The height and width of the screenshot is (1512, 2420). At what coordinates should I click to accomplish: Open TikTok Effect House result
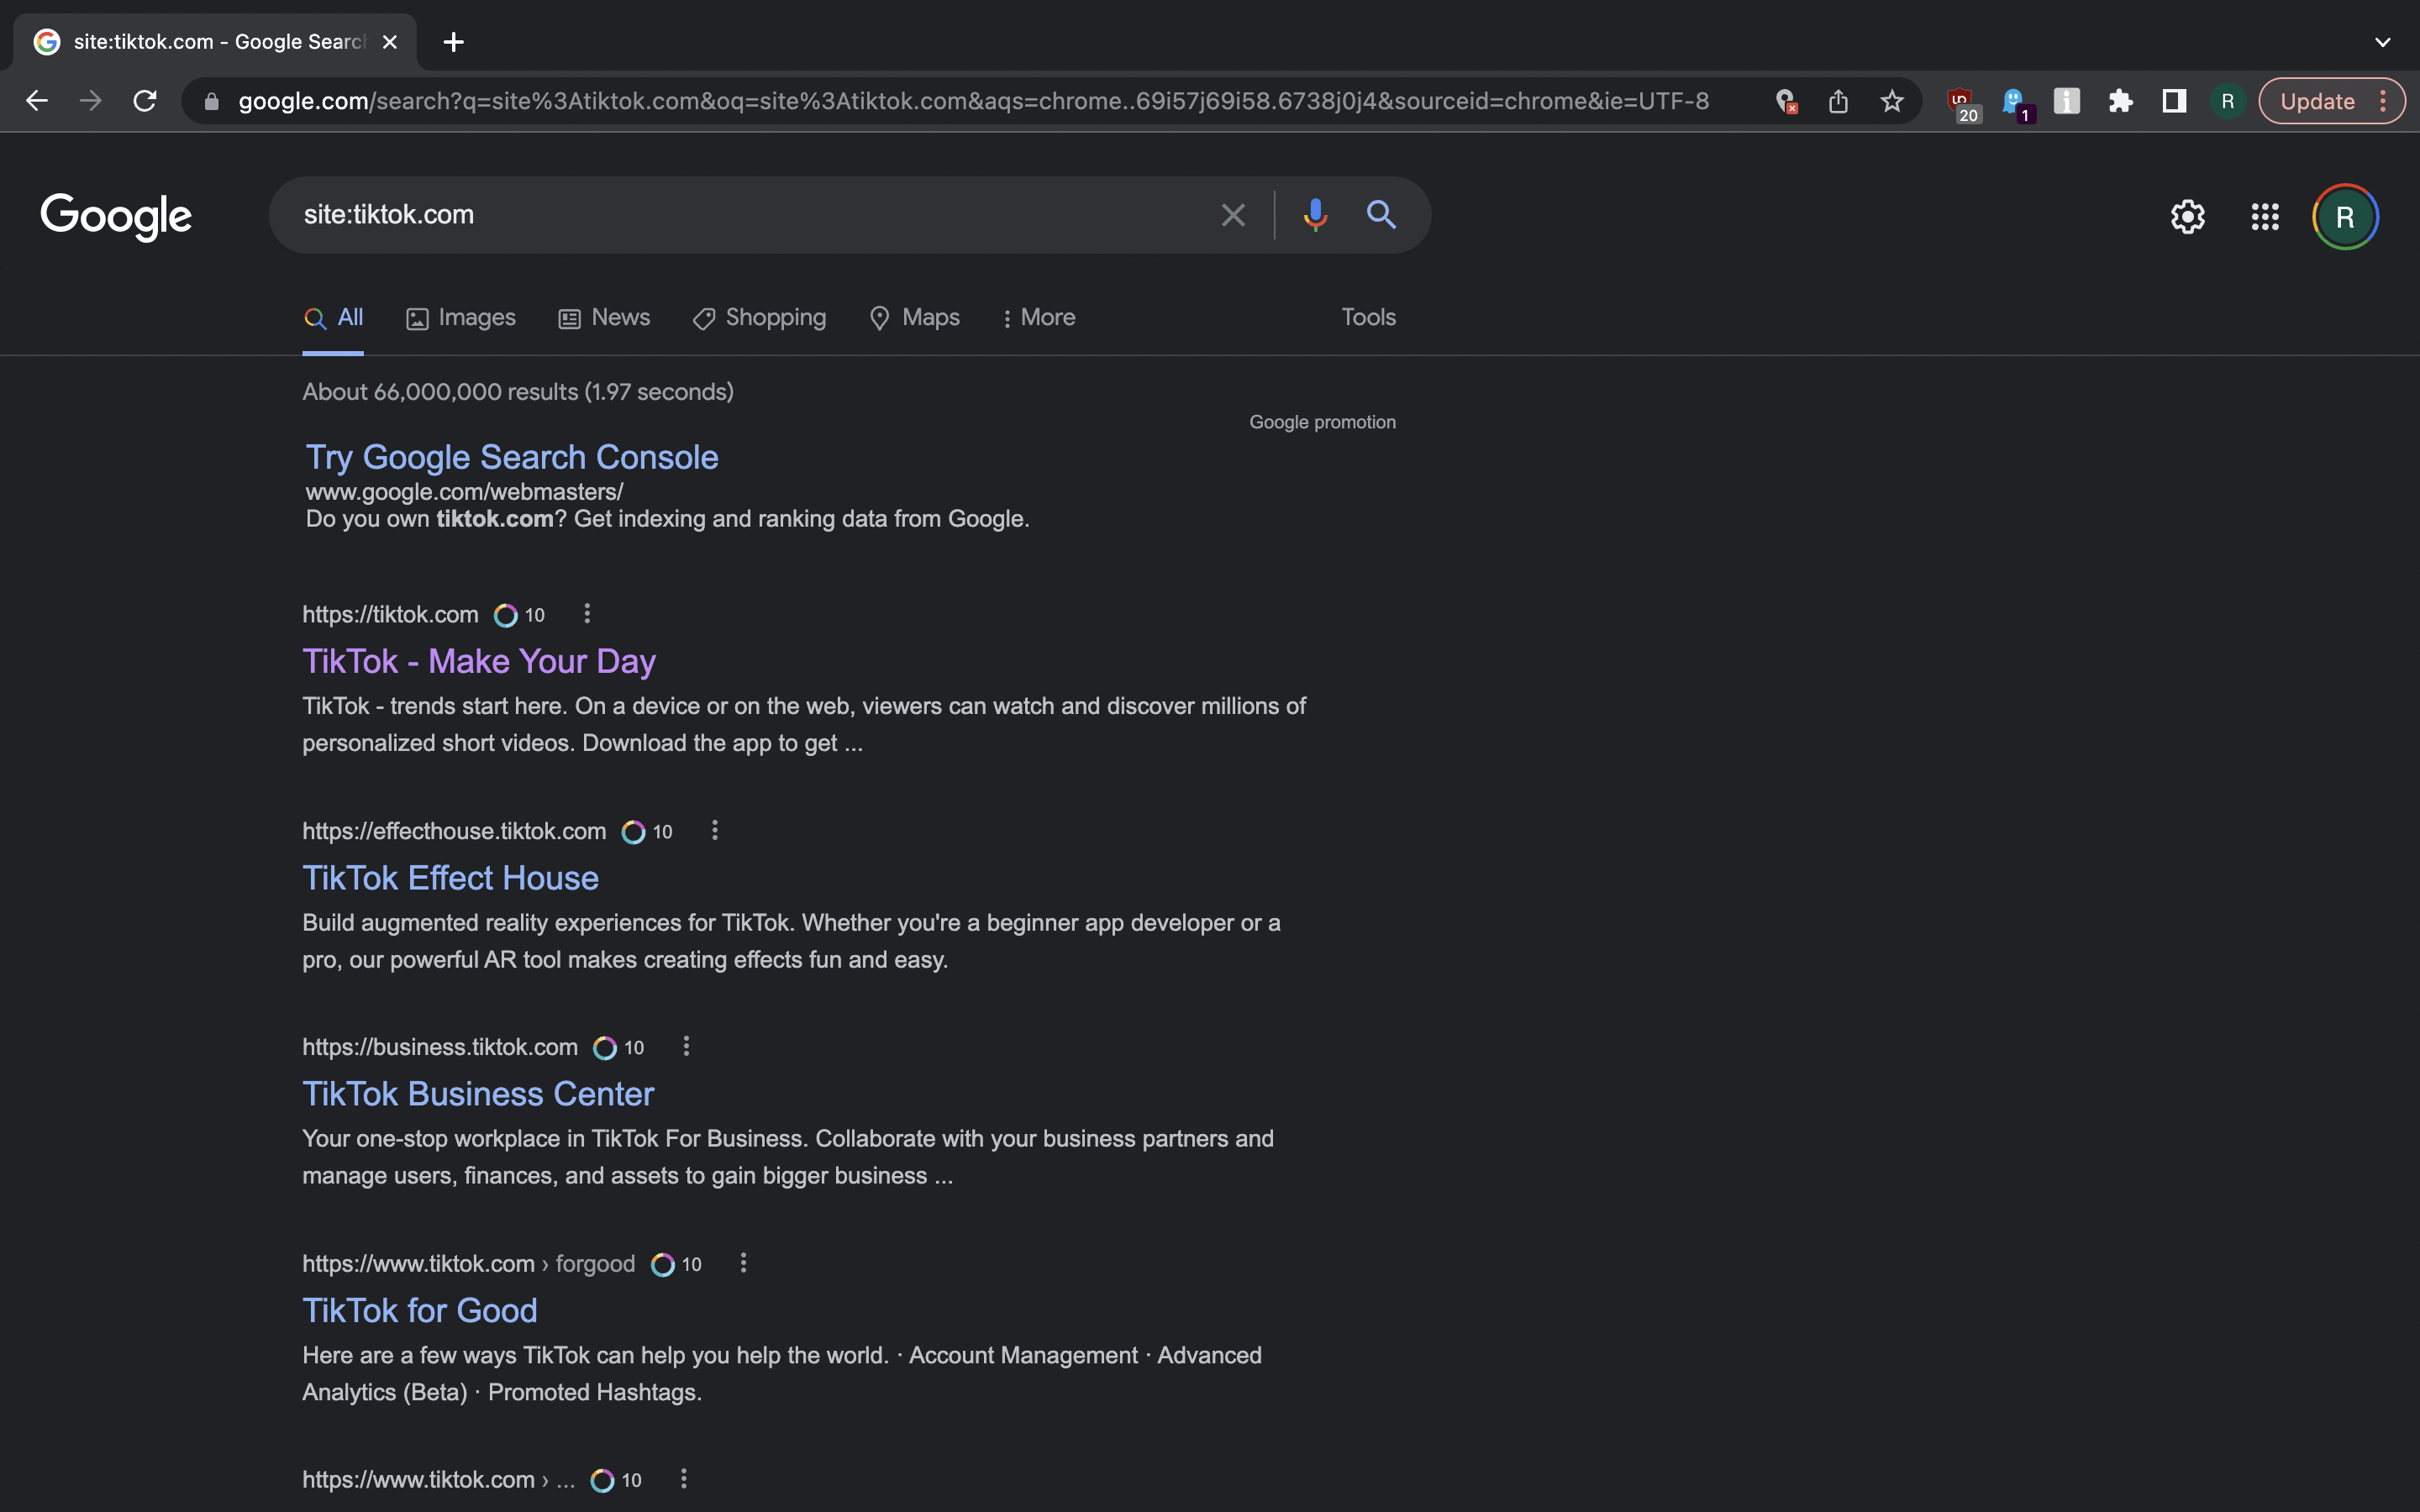coord(450,878)
